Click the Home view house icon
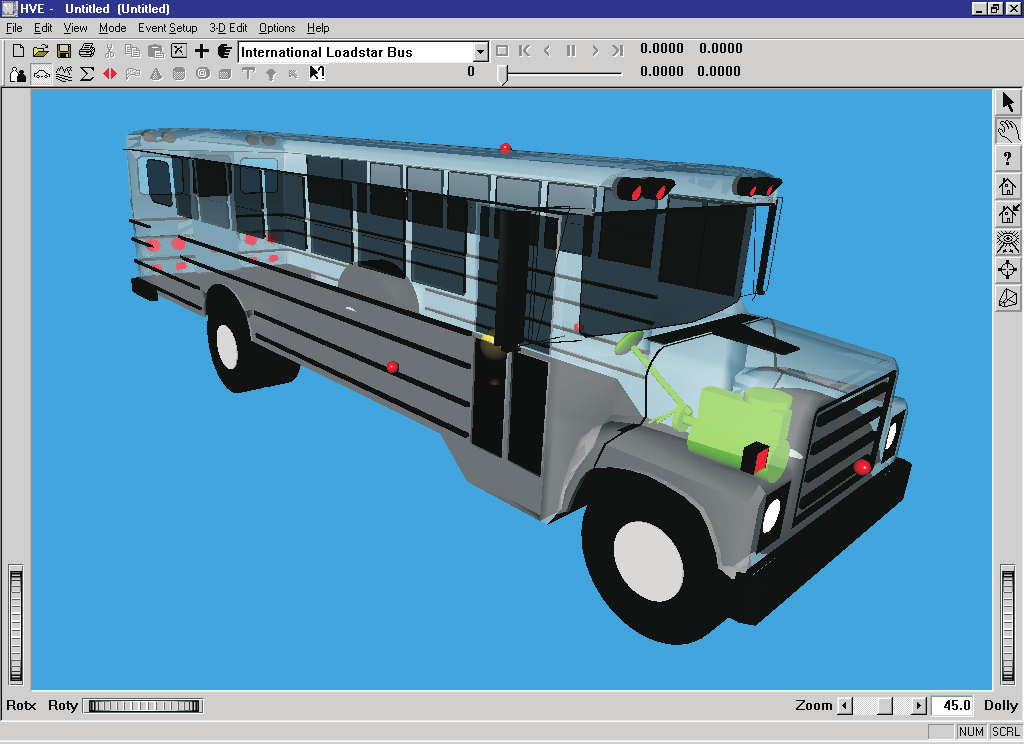The image size is (1024, 744). pos(1008,186)
